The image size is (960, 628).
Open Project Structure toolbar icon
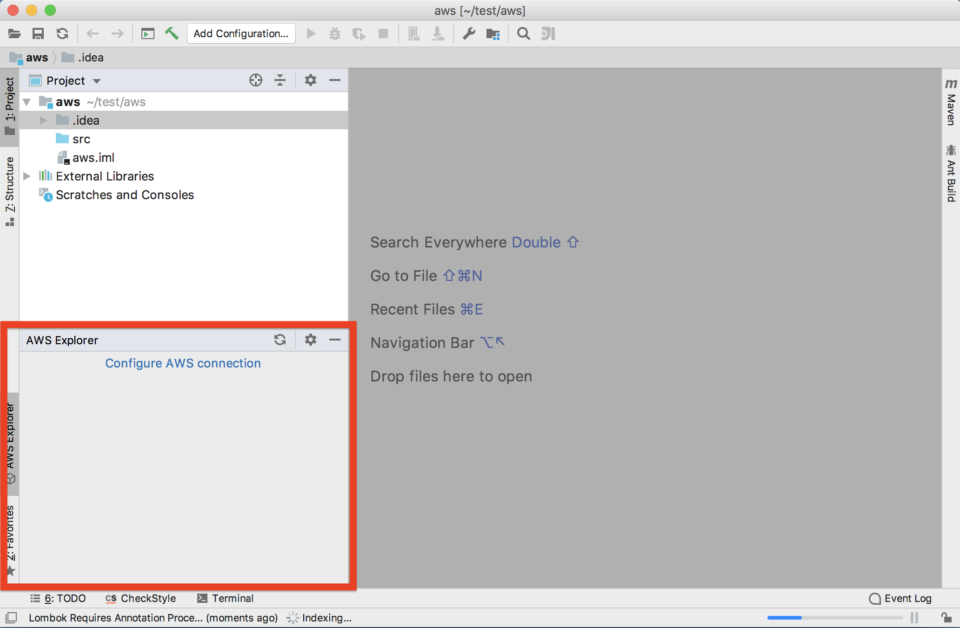tap(493, 34)
